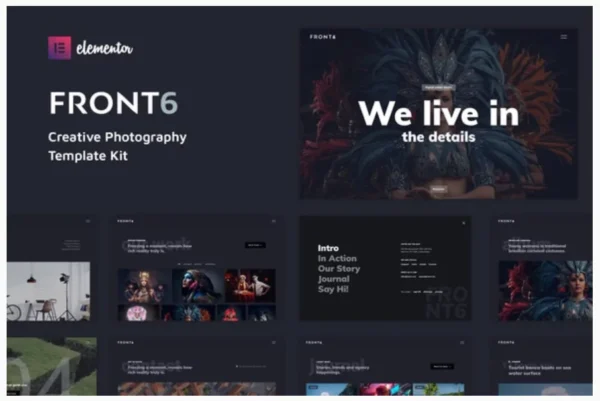Click the FRONT6 logo above portfolio grid
The width and height of the screenshot is (600, 401).
coord(125,221)
